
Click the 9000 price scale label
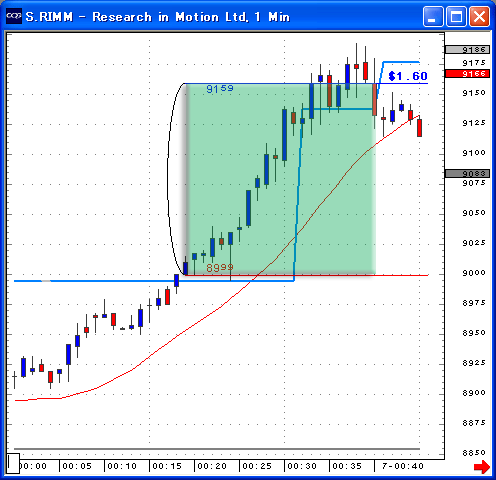[x=474, y=273]
